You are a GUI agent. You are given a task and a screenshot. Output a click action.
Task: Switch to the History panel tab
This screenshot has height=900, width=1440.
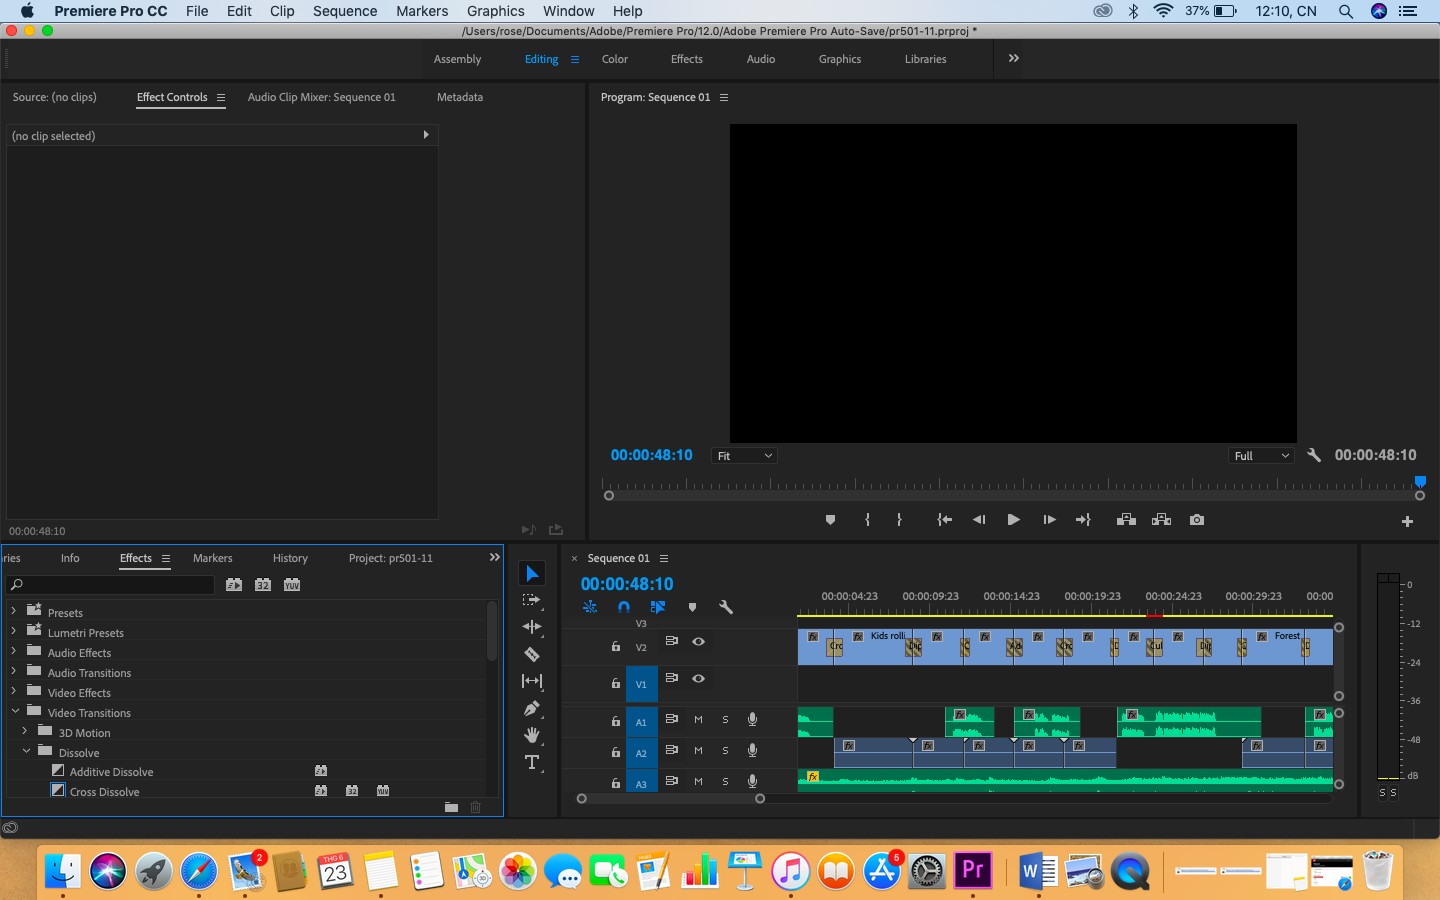point(290,558)
